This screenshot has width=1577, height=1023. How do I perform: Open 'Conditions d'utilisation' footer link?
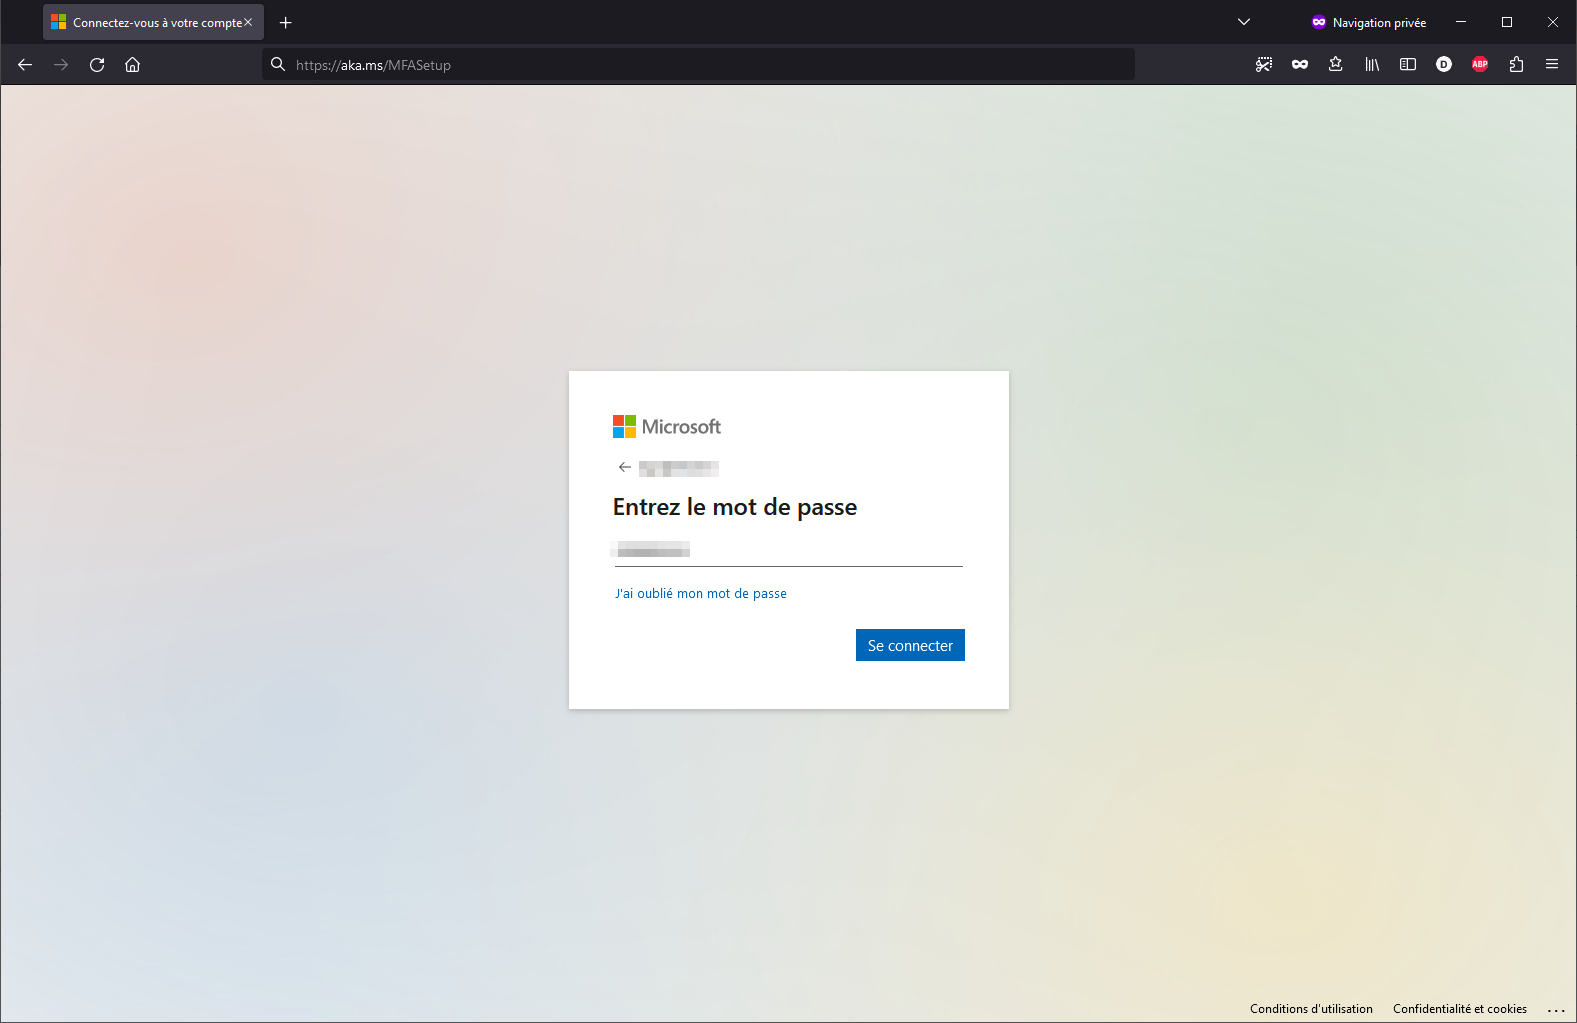coord(1311,1009)
